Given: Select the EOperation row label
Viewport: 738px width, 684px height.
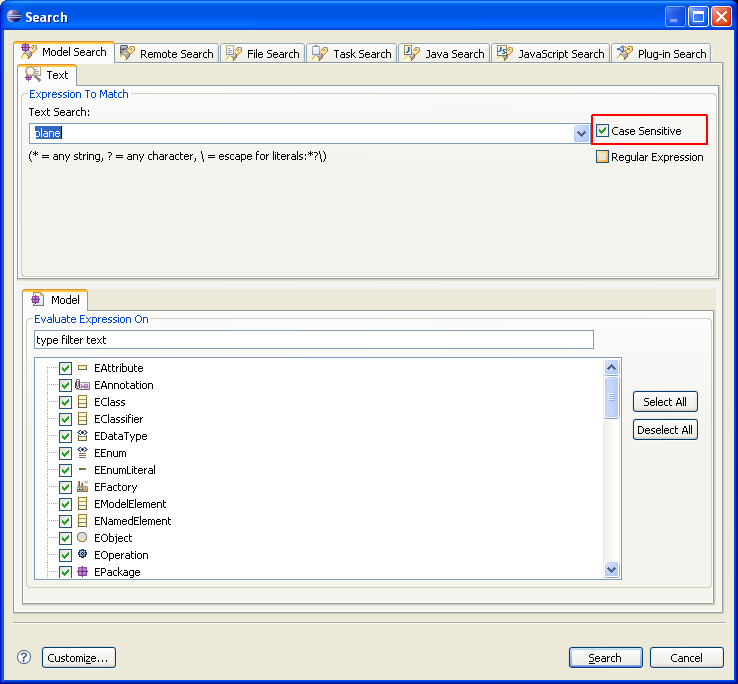Looking at the screenshot, I should coord(121,555).
